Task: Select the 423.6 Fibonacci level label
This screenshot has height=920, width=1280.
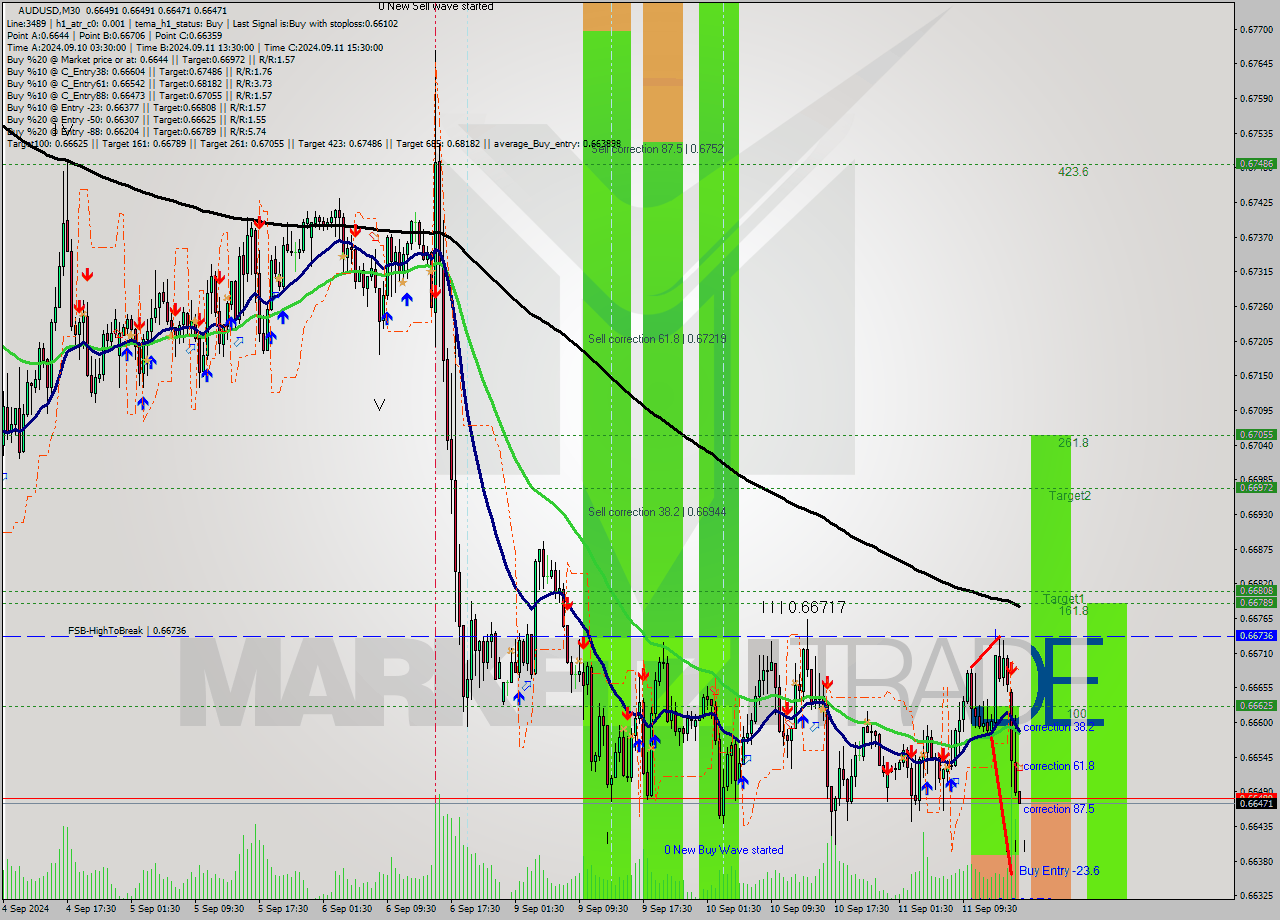Action: click(1073, 172)
